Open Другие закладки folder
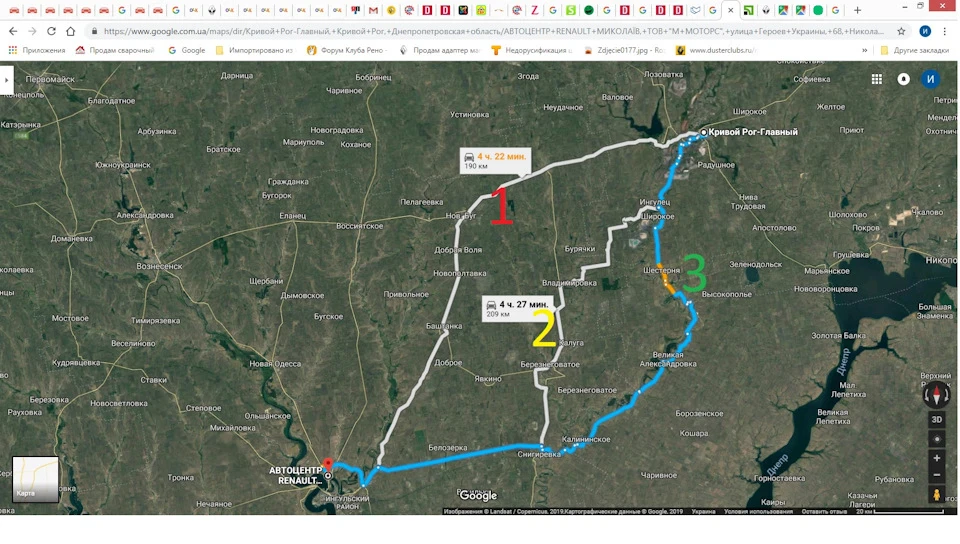 915,50
